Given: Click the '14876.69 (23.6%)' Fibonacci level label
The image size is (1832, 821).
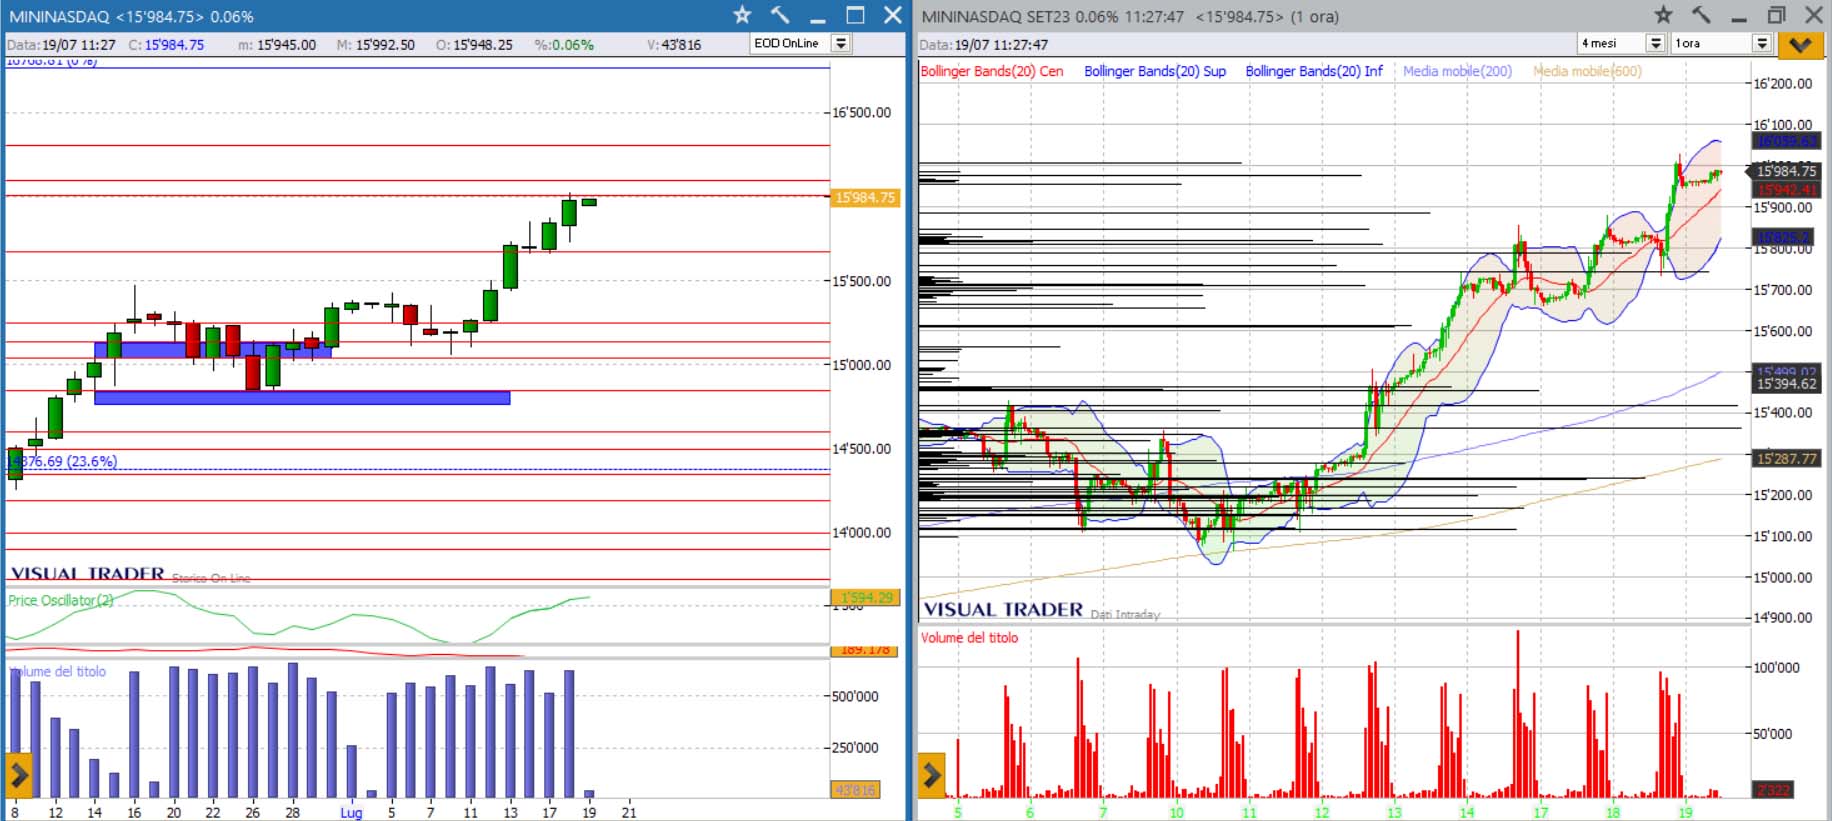Looking at the screenshot, I should coord(64,461).
